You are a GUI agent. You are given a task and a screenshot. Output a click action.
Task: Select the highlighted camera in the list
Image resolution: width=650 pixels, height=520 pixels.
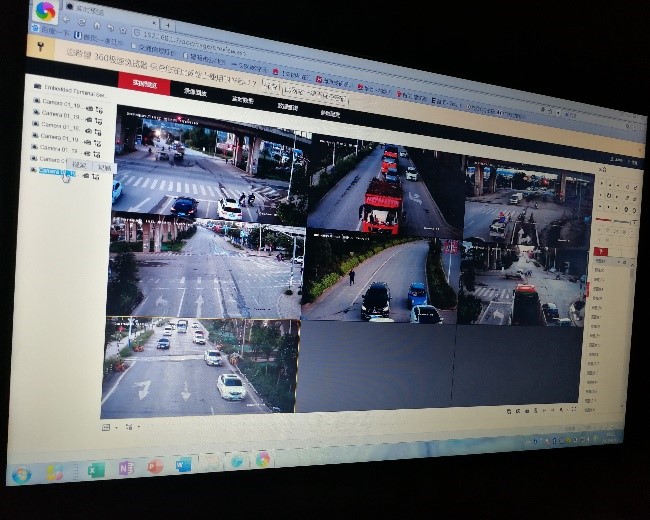55,172
